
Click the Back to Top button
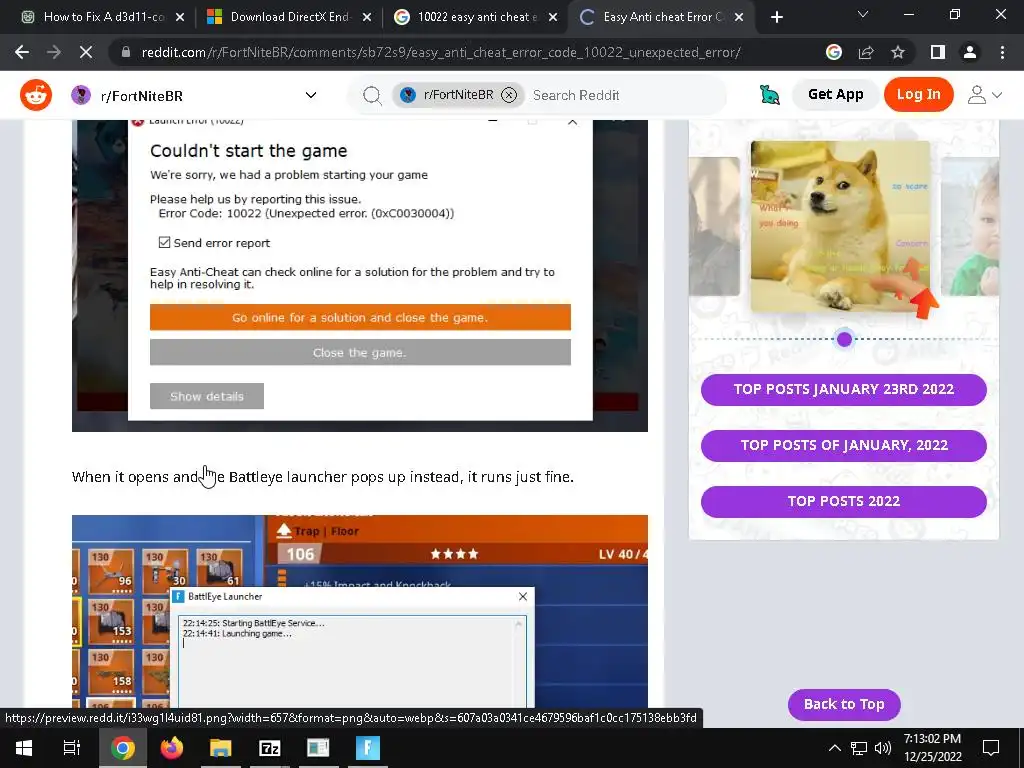point(844,705)
